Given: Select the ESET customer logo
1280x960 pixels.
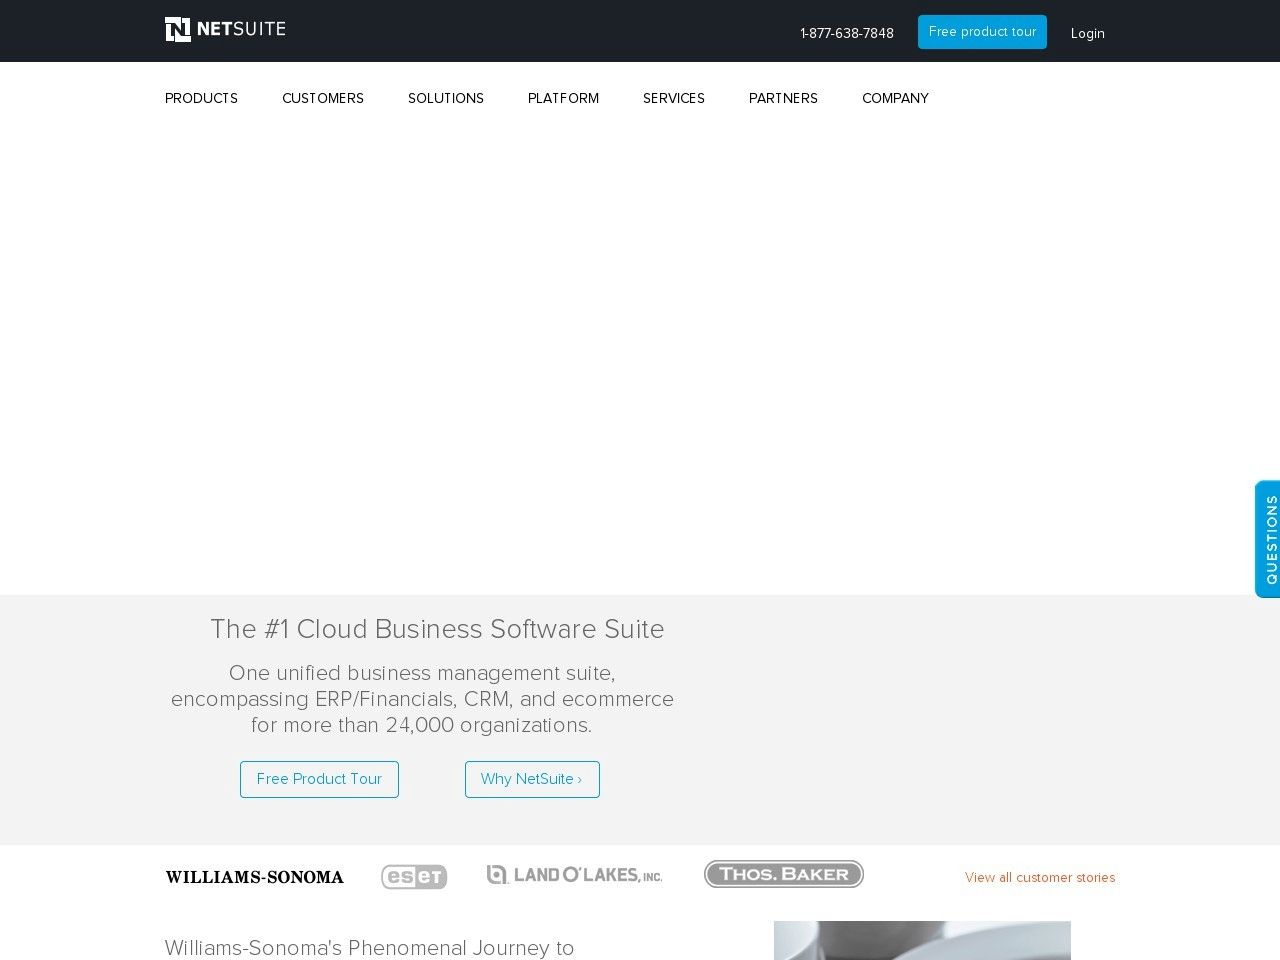Looking at the screenshot, I should pos(414,876).
